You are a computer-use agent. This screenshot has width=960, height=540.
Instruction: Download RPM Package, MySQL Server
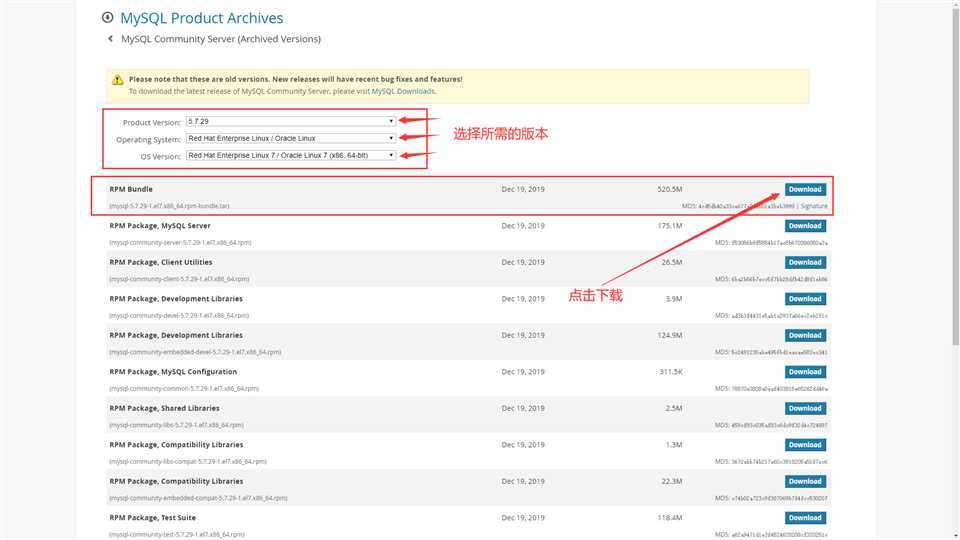[805, 226]
